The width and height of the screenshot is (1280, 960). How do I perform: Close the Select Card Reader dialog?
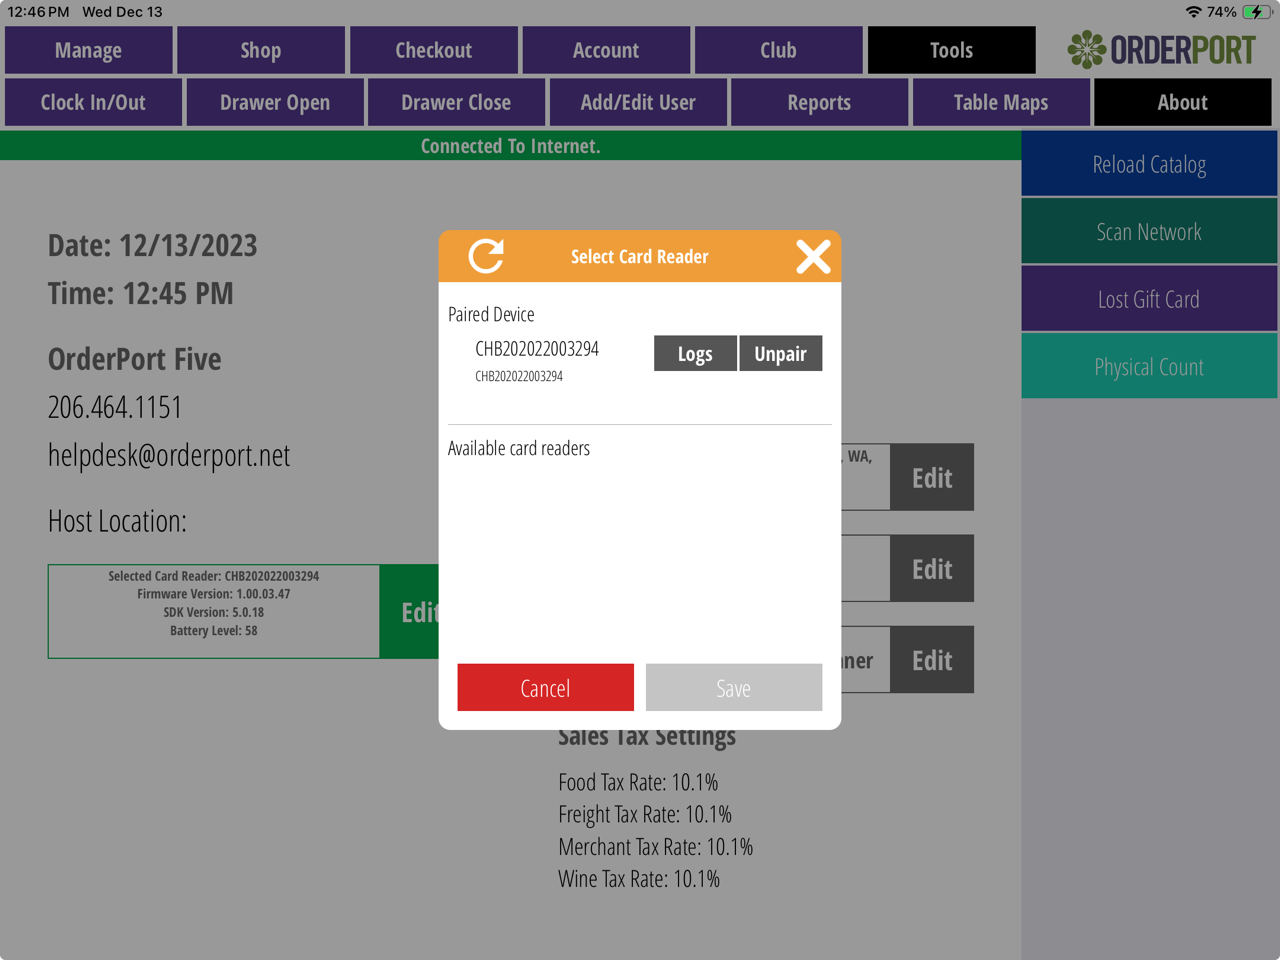pos(813,256)
